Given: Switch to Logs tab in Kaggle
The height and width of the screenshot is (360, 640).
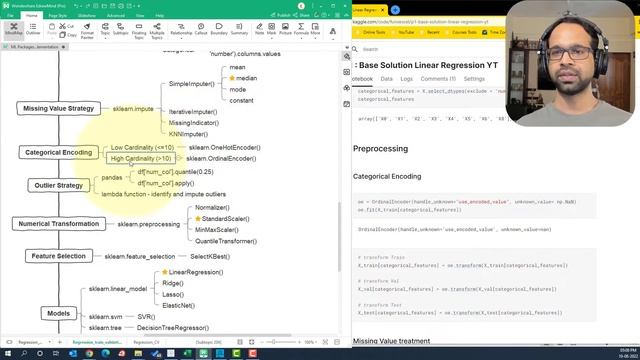Looking at the screenshot, I should (x=406, y=79).
